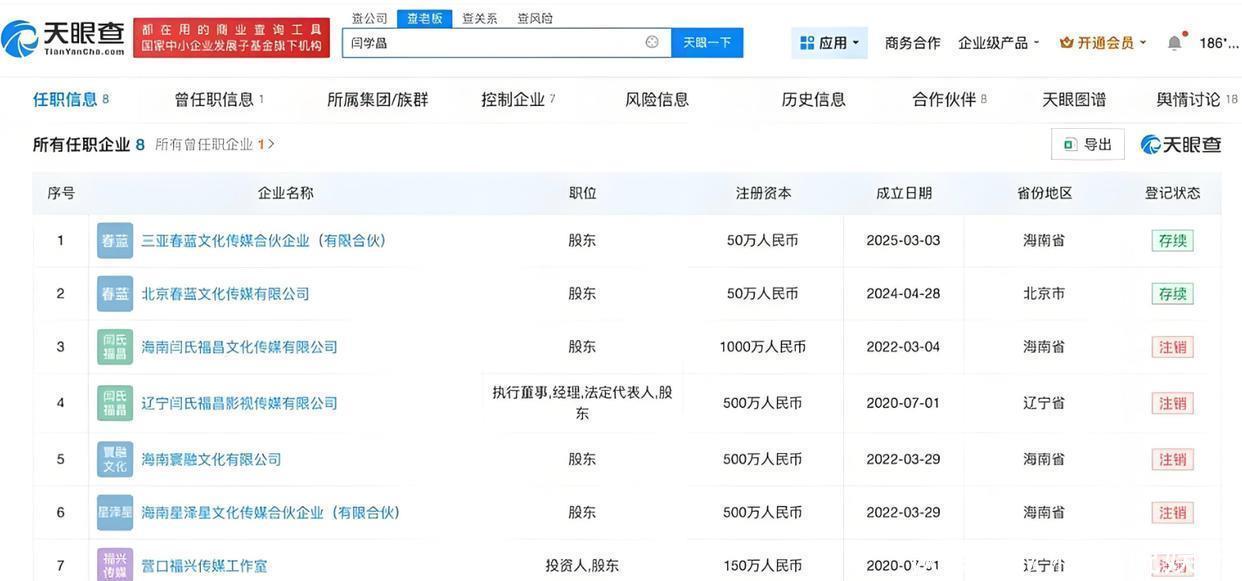1242x581 pixels.
Task: Open the 北京春蓝文化传媒有限公司 link
Action: (x=225, y=294)
